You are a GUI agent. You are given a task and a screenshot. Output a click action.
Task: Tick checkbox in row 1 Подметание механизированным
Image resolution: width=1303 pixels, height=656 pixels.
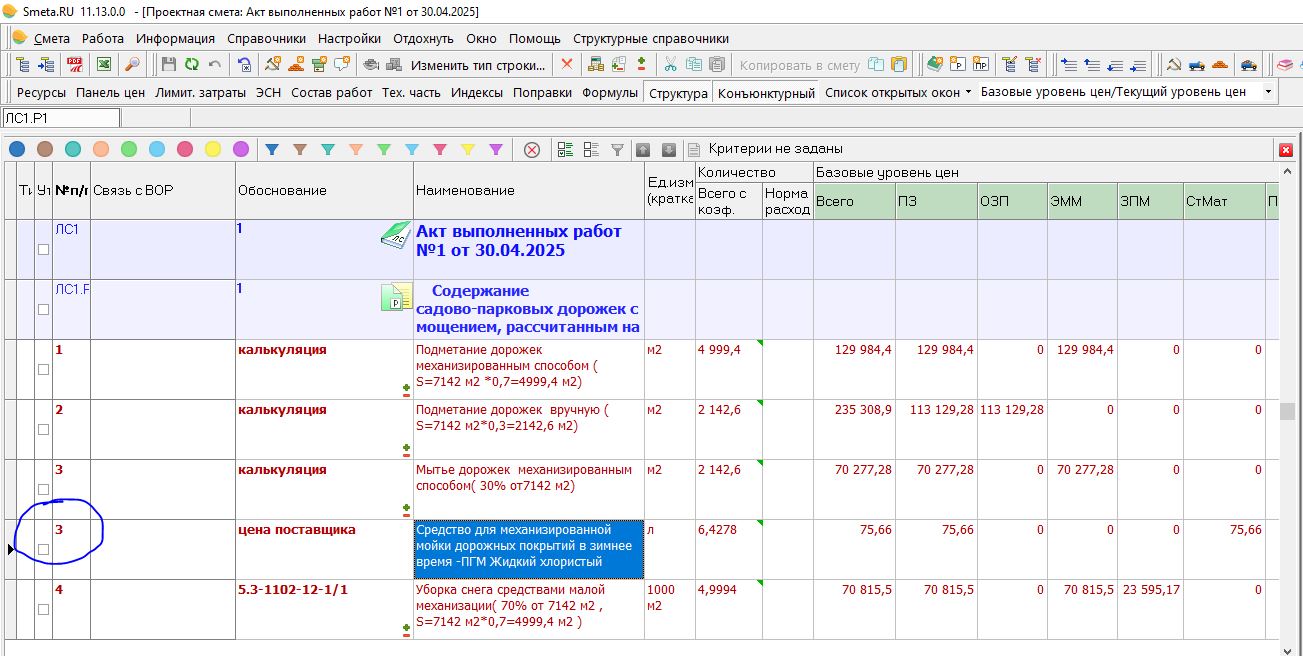[x=43, y=369]
